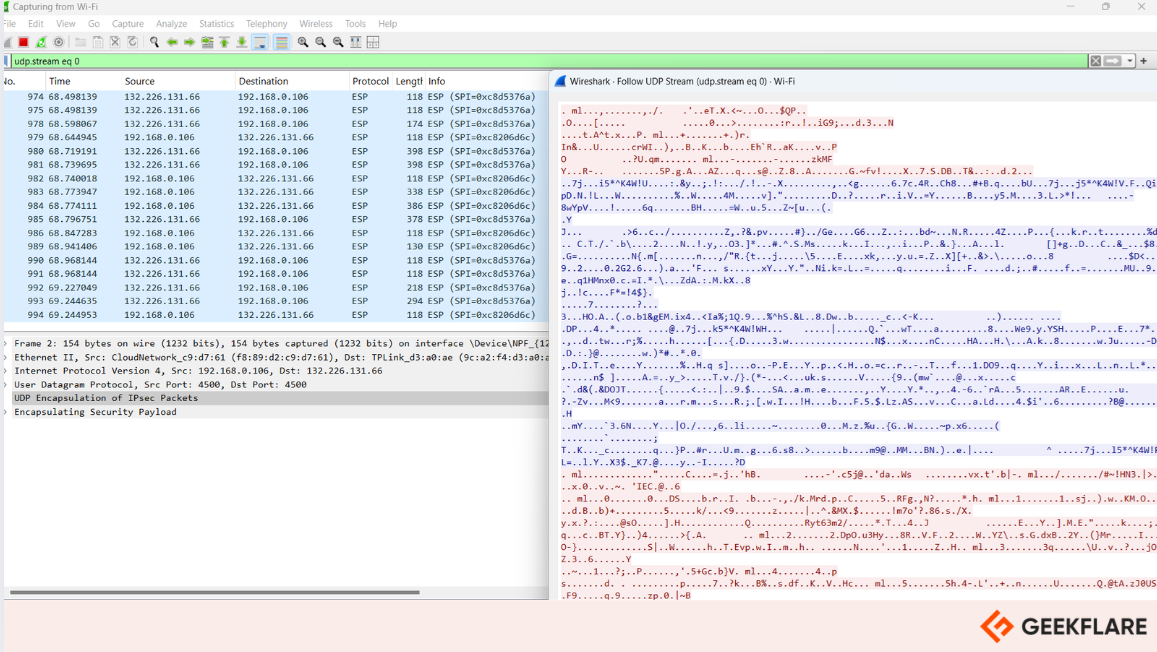This screenshot has height=652, width=1157.
Task: Go back to previous packet
Action: [x=172, y=42]
